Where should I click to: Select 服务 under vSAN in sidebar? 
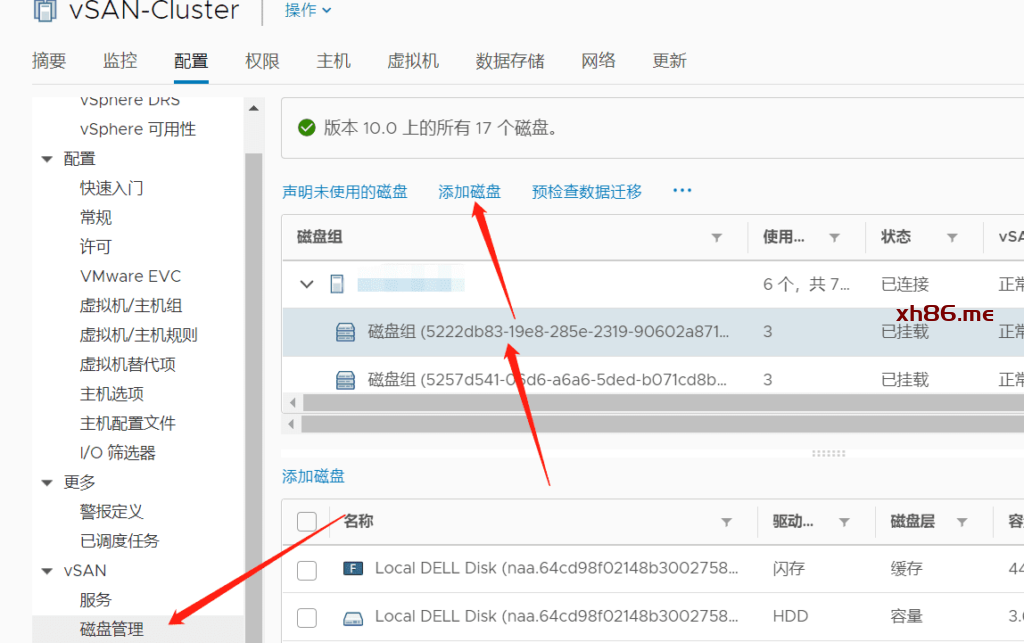click(96, 600)
